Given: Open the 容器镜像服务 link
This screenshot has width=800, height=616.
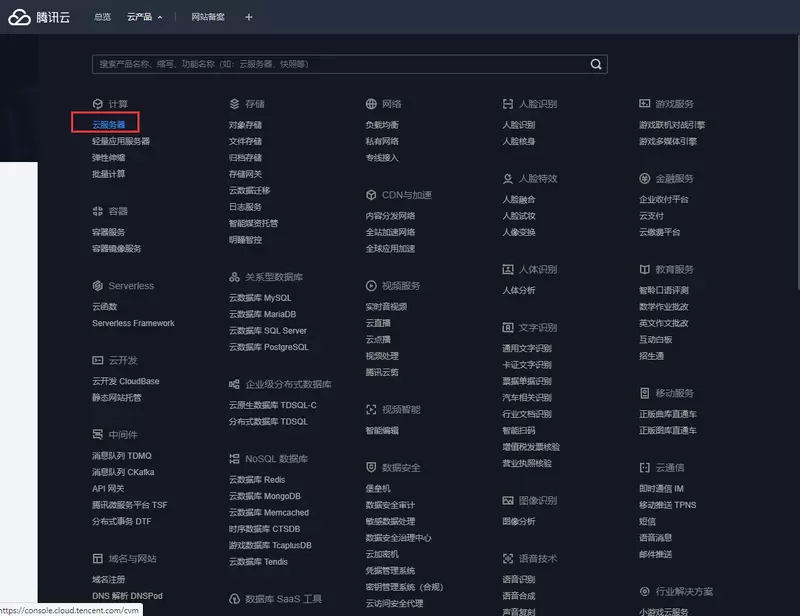Looking at the screenshot, I should click(116, 249).
